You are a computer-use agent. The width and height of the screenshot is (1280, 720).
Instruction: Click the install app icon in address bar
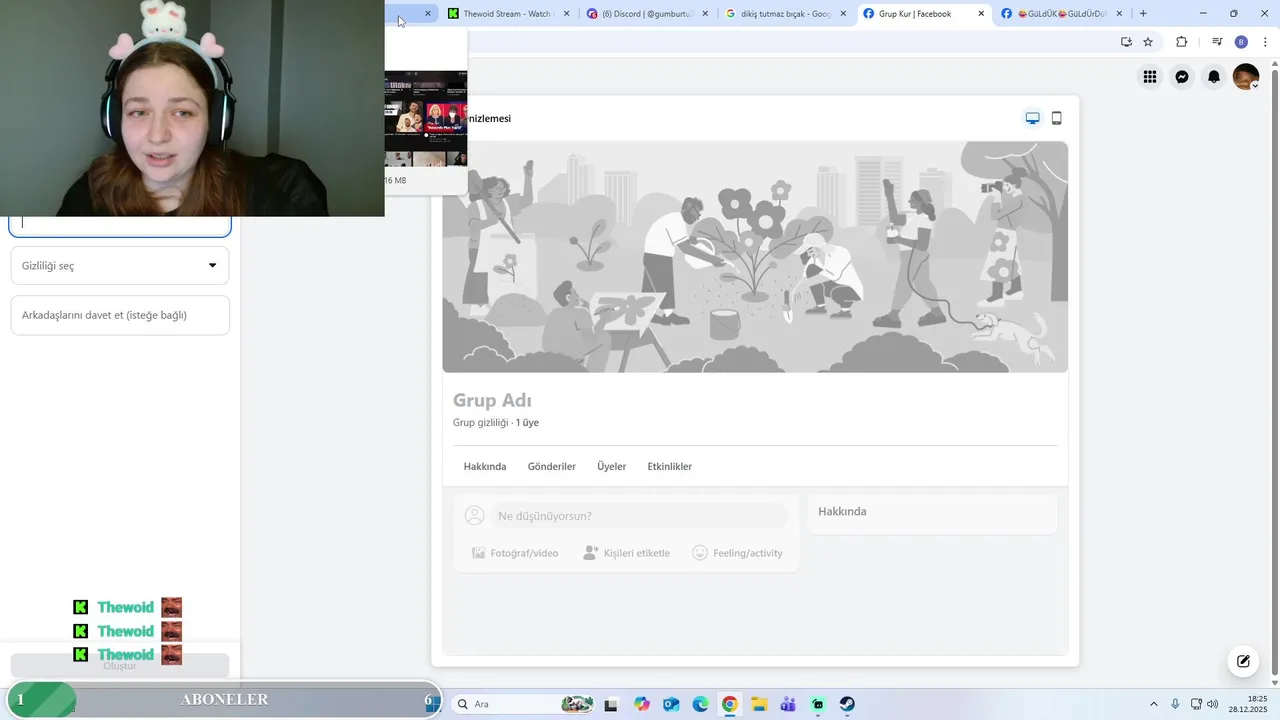[1126, 42]
